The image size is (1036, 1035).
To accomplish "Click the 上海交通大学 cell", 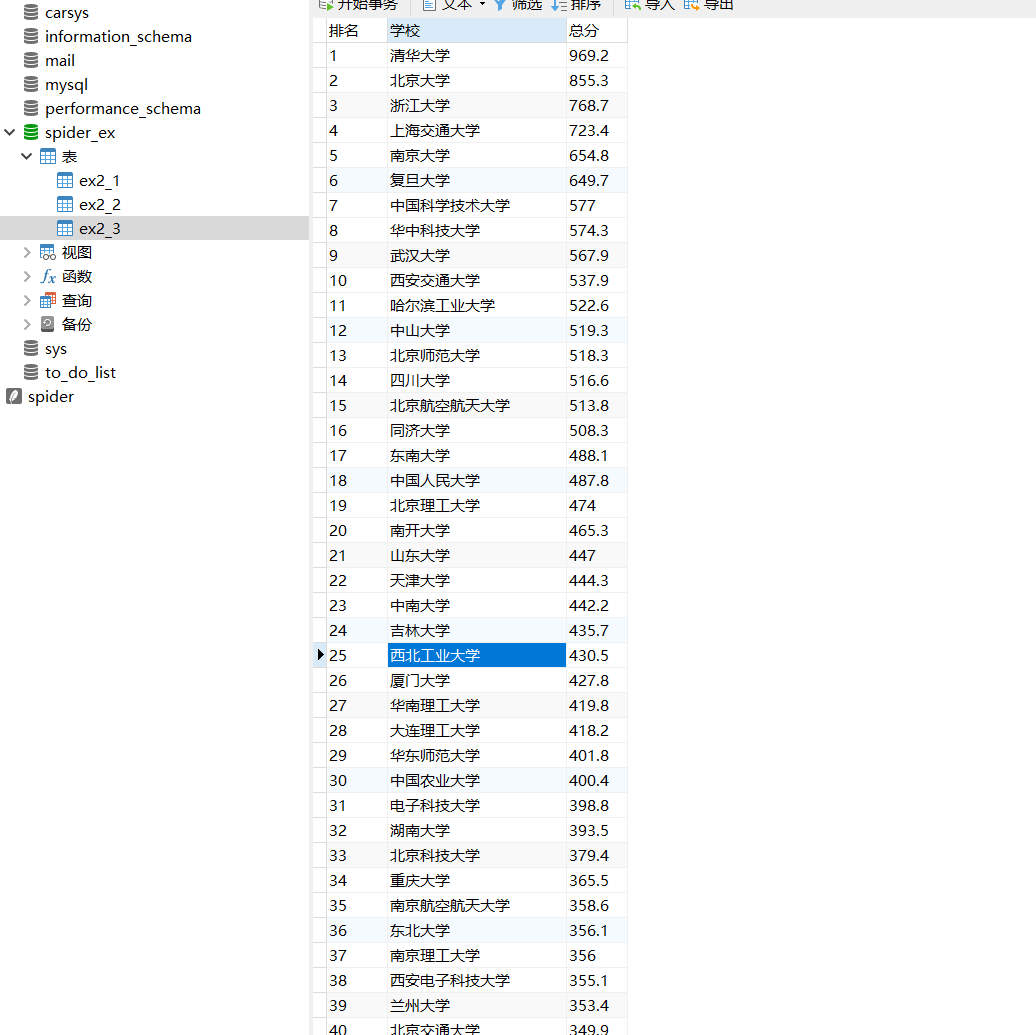I will coord(476,130).
